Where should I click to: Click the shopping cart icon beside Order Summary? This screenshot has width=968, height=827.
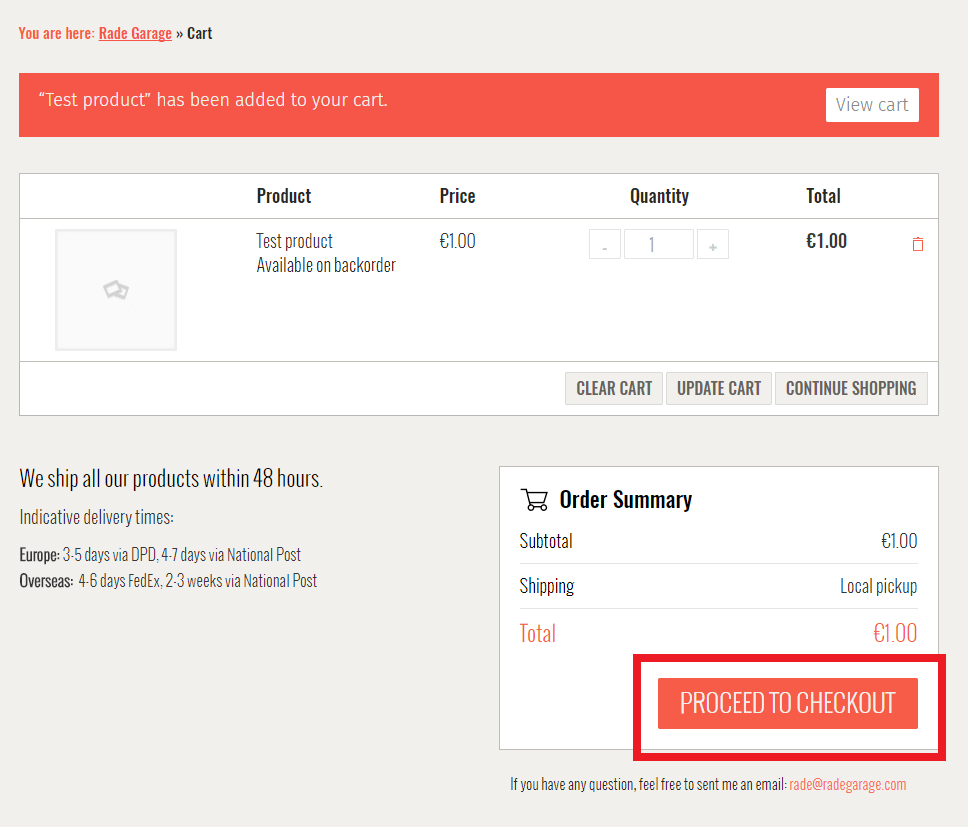[x=534, y=498]
